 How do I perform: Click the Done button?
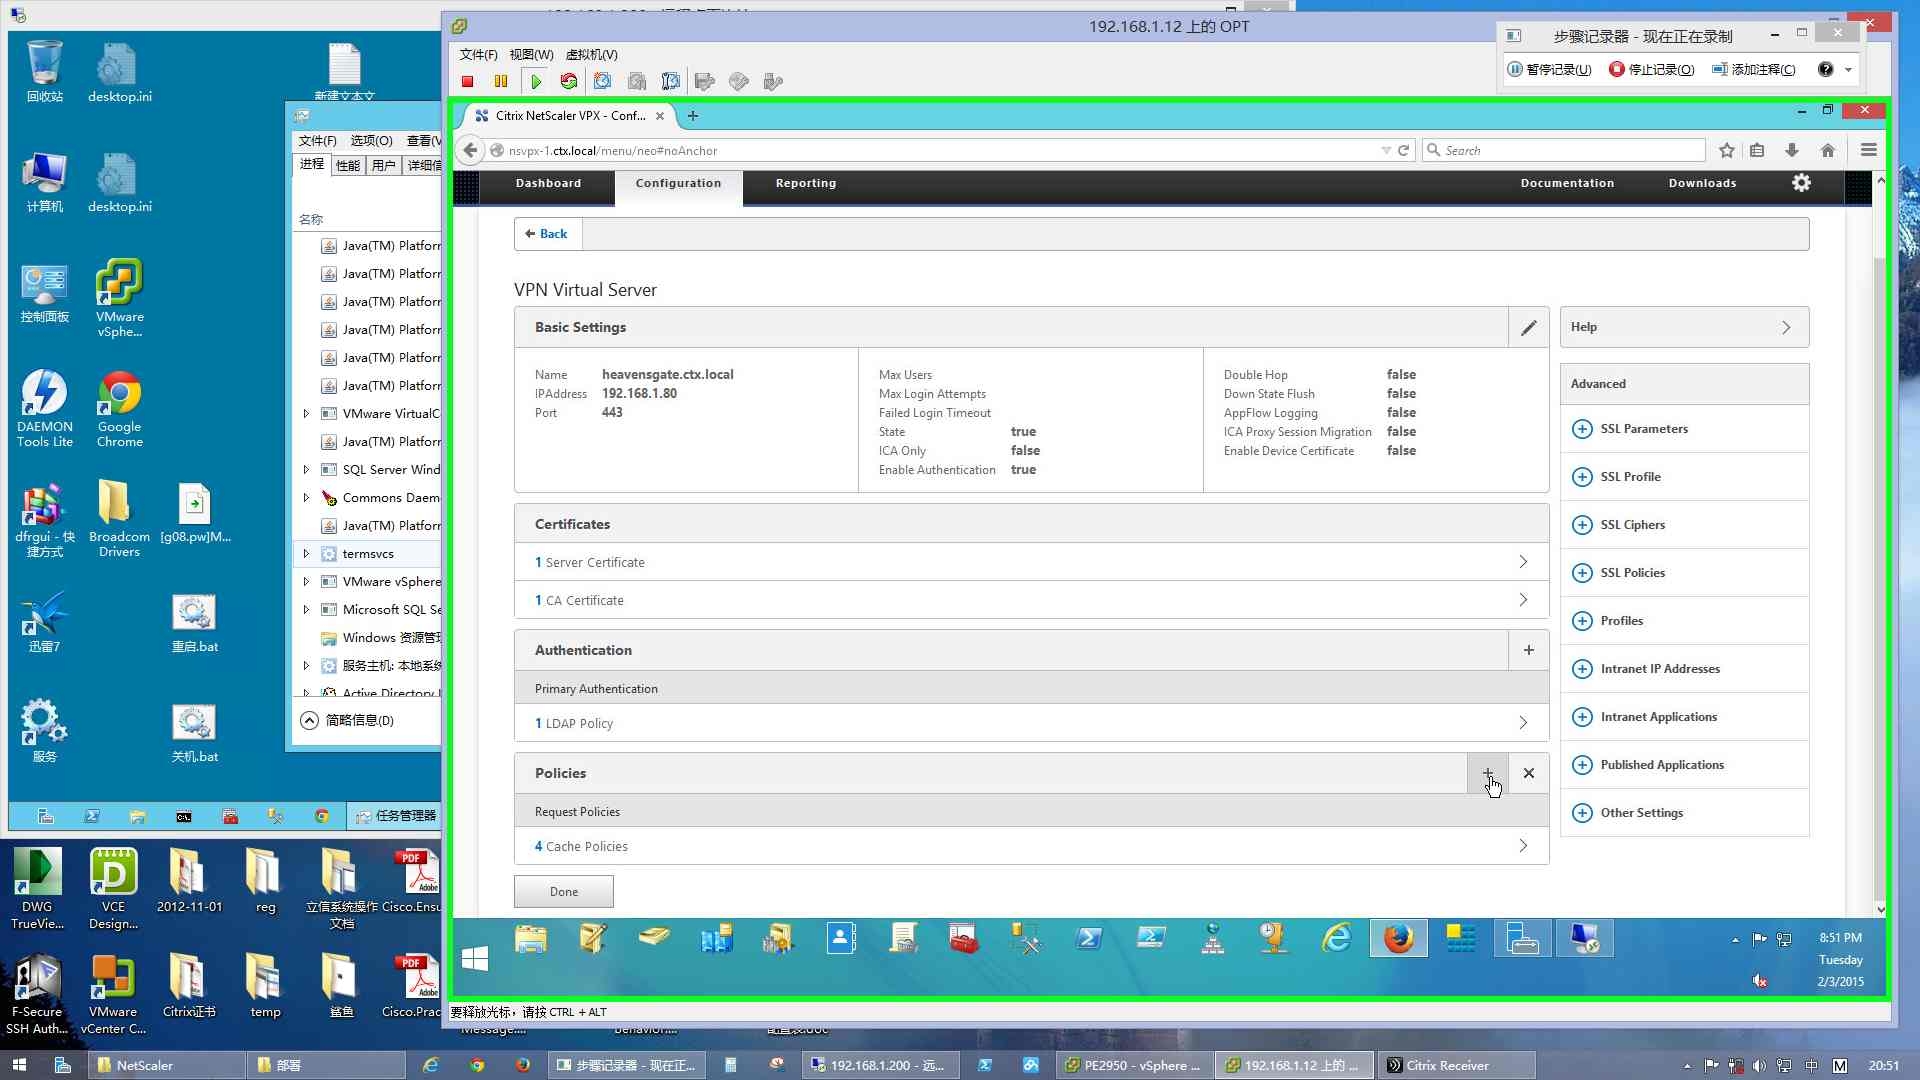(x=563, y=892)
